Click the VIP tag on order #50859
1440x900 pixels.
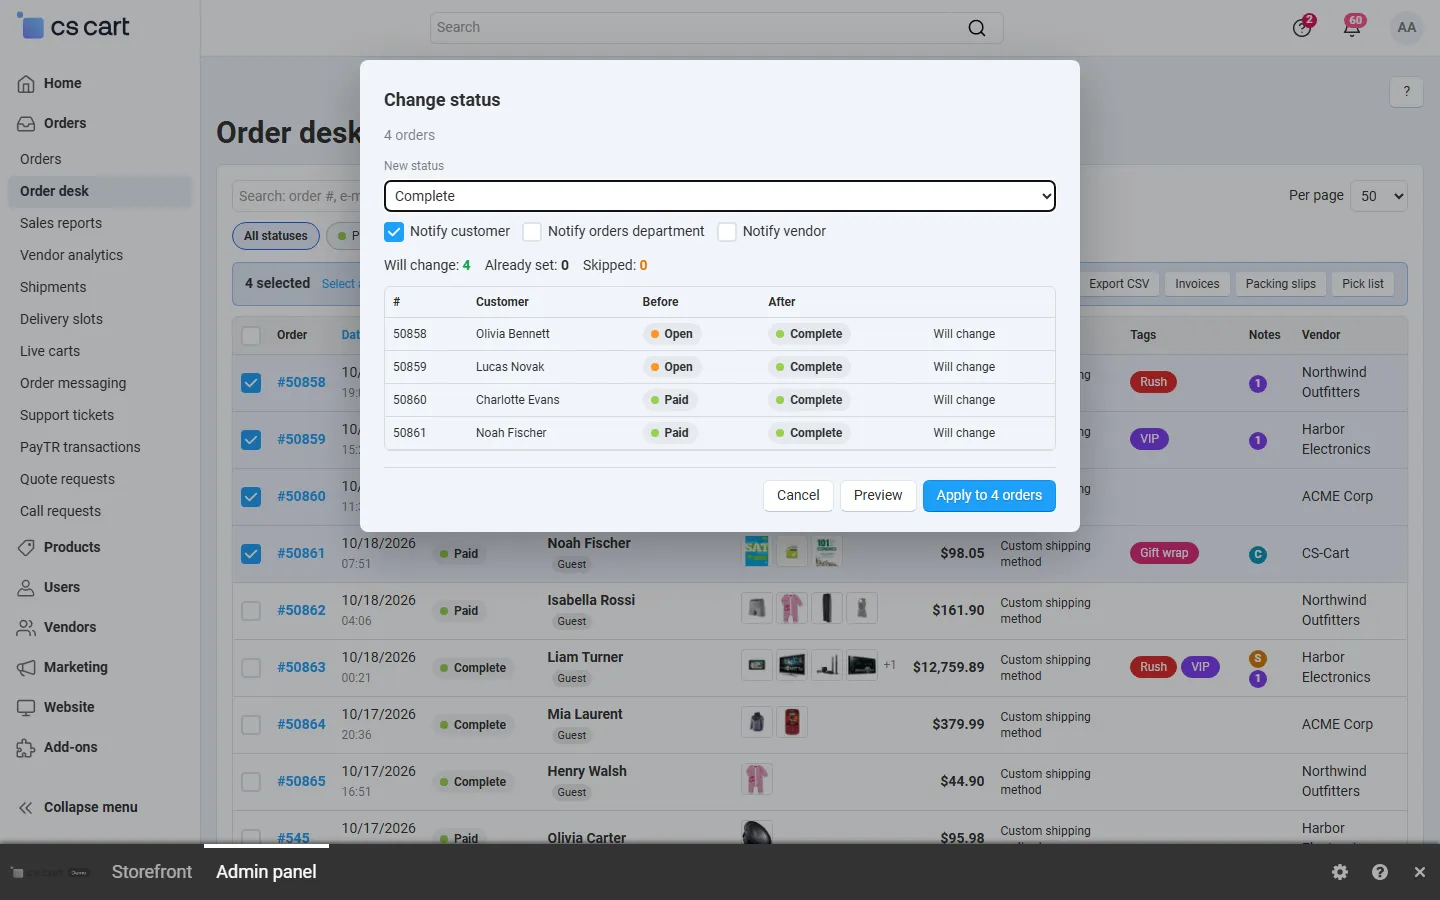1149,439
